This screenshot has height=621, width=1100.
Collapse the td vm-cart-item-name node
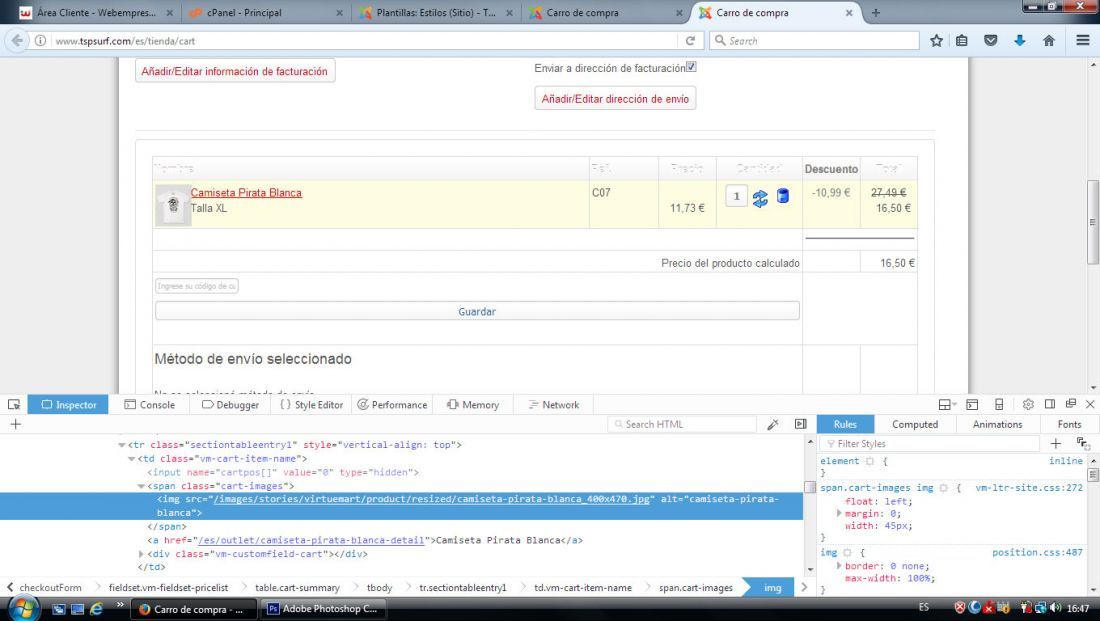click(131, 459)
